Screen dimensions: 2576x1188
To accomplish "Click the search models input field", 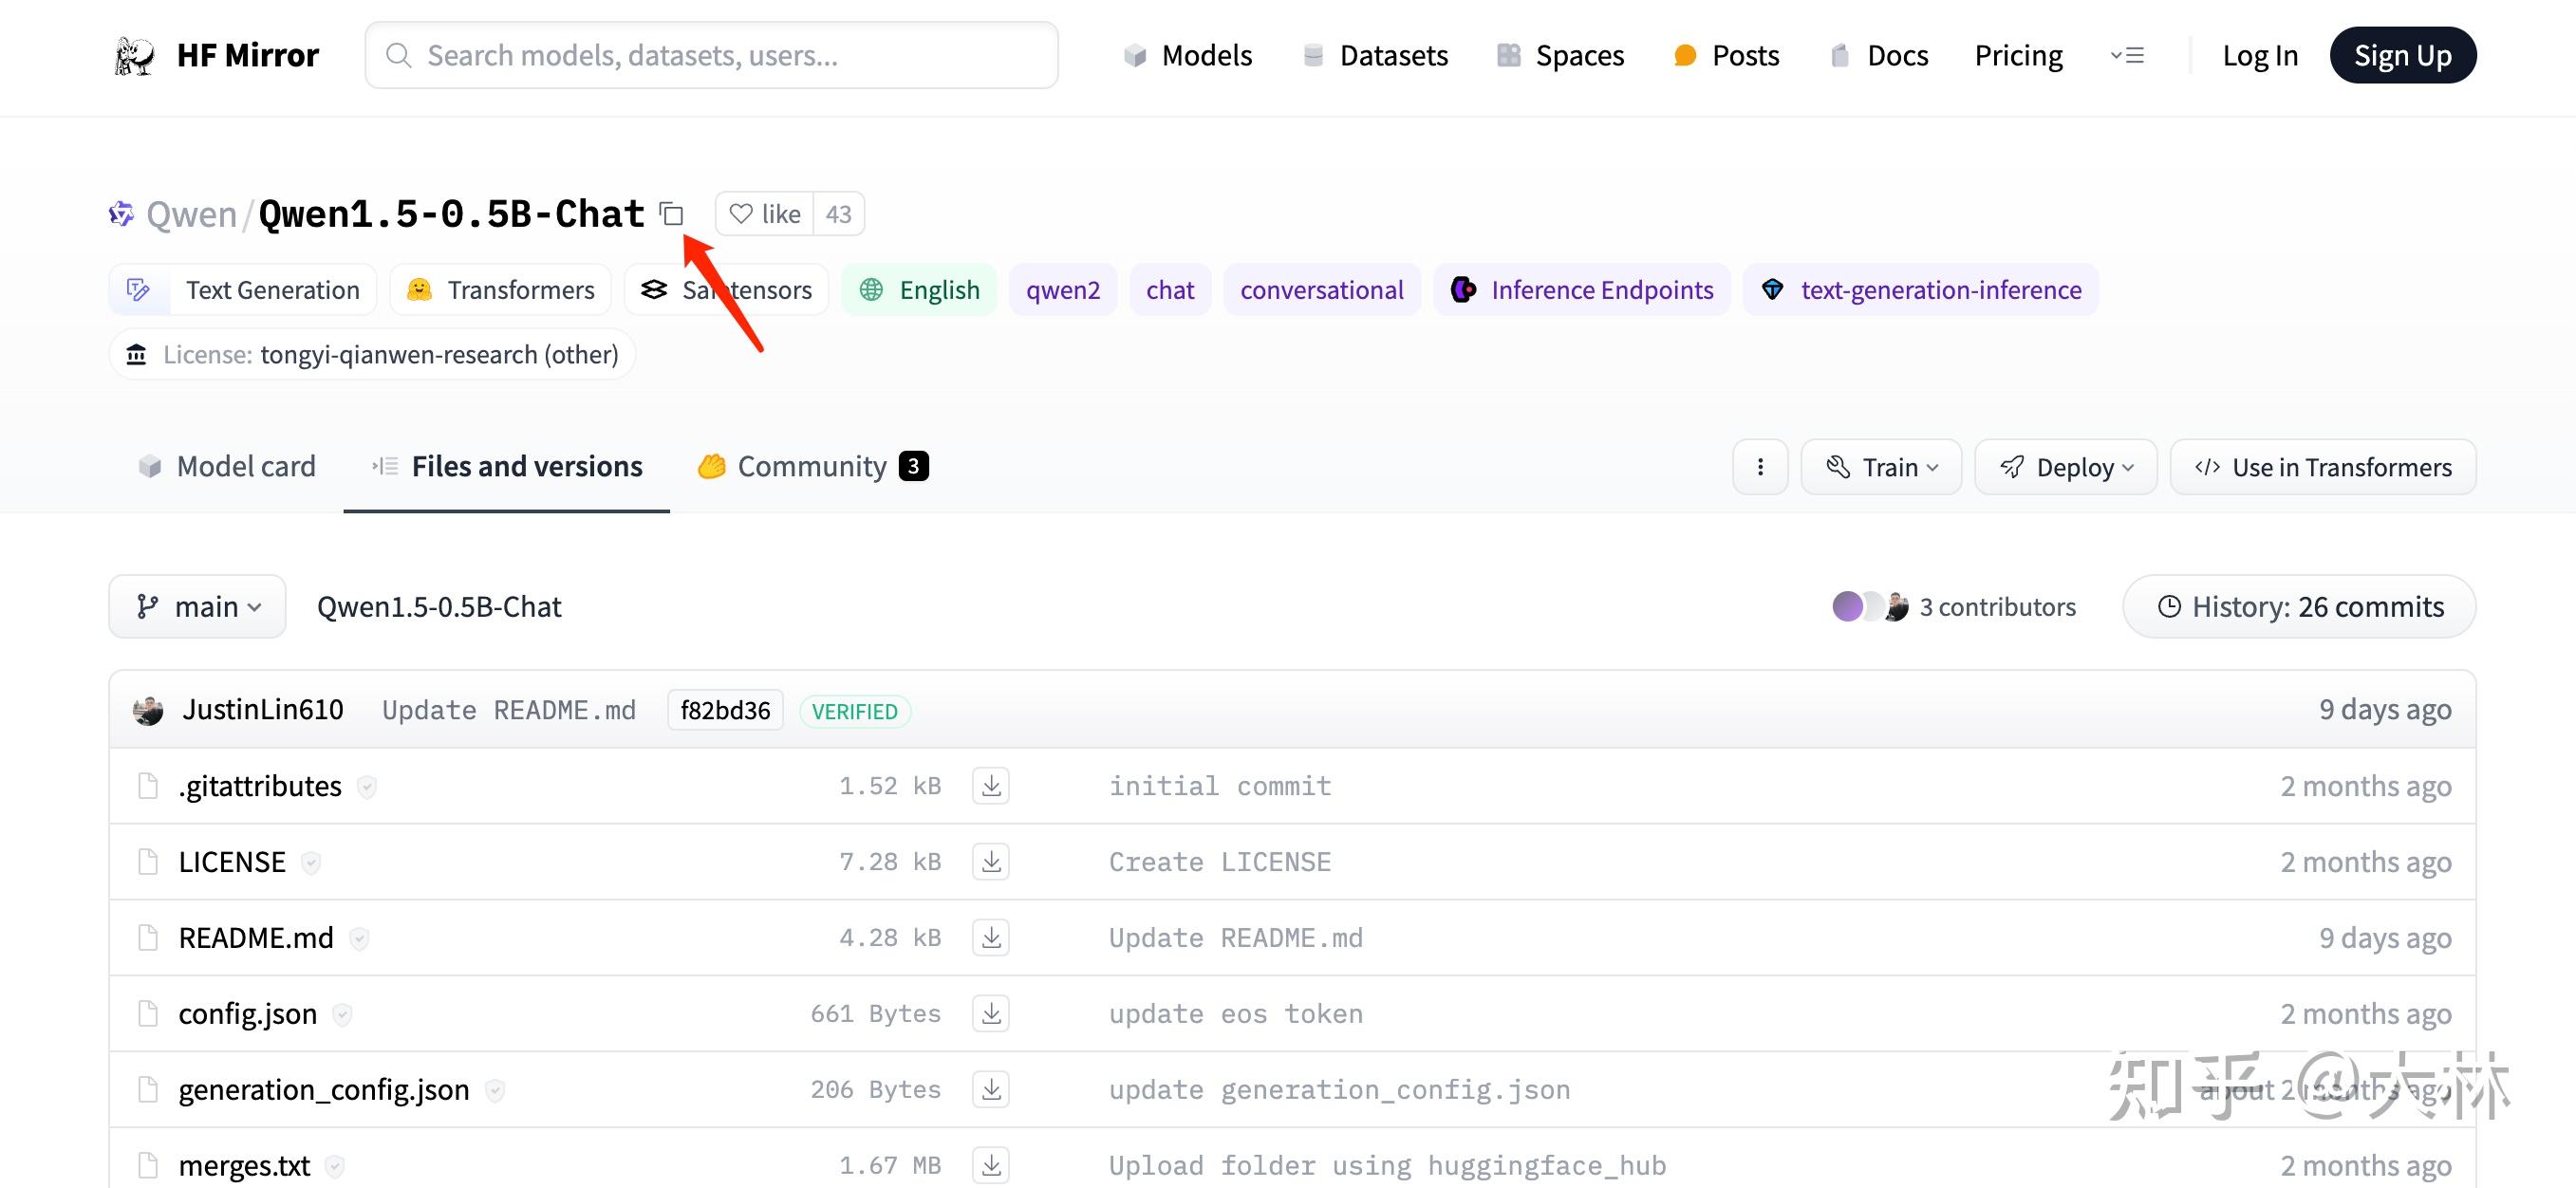I will pos(711,55).
